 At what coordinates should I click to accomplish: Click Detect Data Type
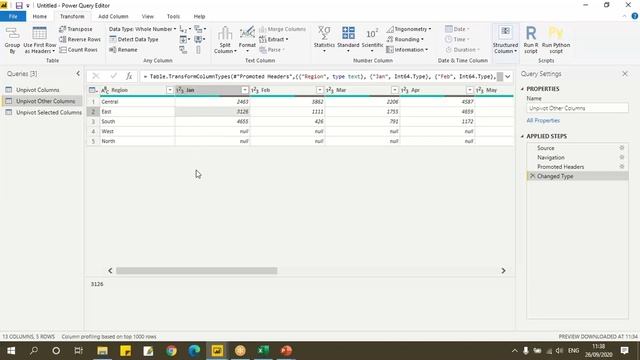coord(133,39)
